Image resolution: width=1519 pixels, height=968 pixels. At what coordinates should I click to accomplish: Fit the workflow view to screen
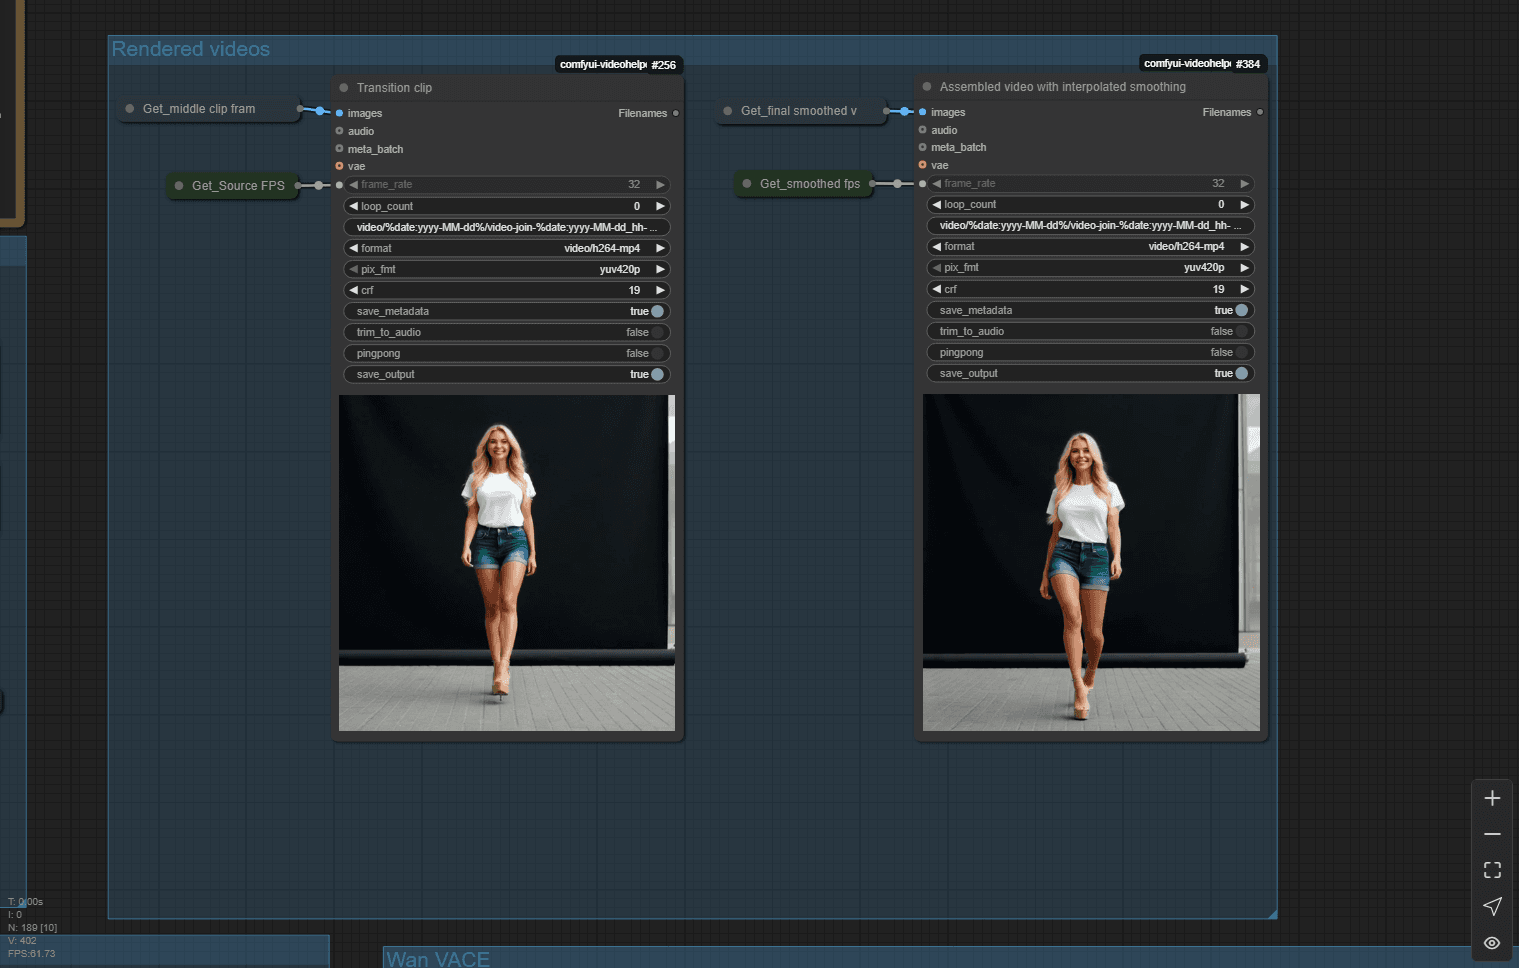coord(1492,870)
